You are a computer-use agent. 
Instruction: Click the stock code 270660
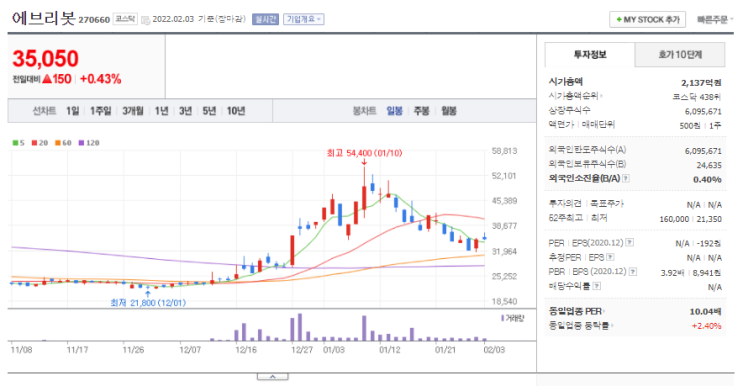[94, 20]
